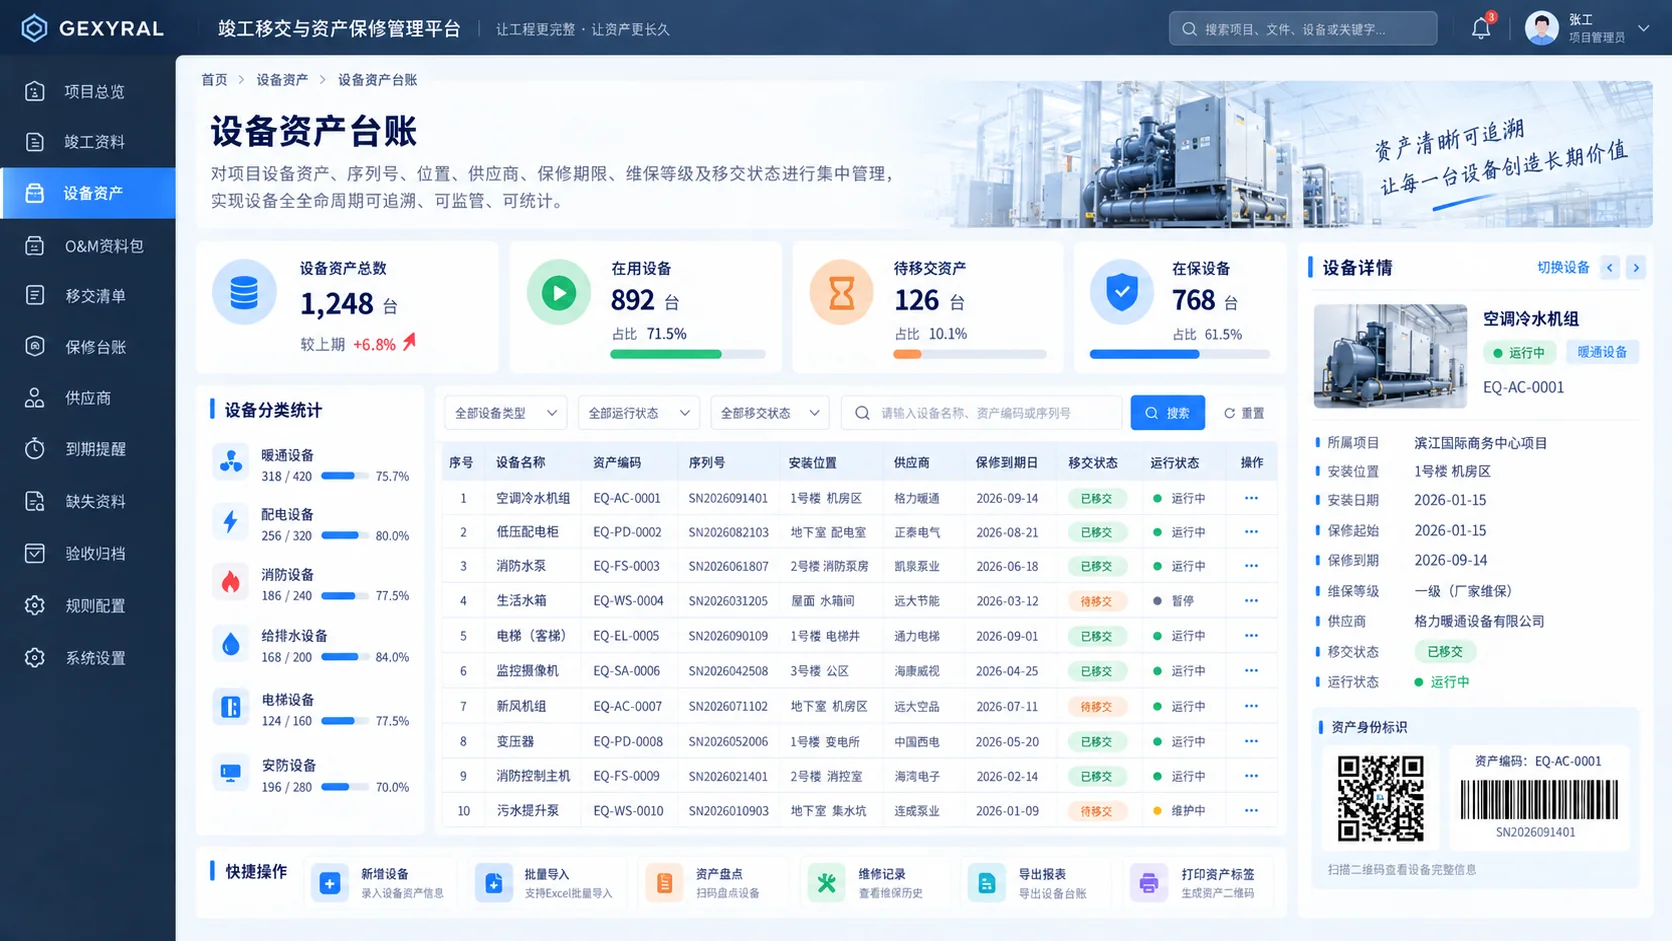Screen dimensions: 1672x941
Task: Click the device name search input
Action: click(x=982, y=413)
